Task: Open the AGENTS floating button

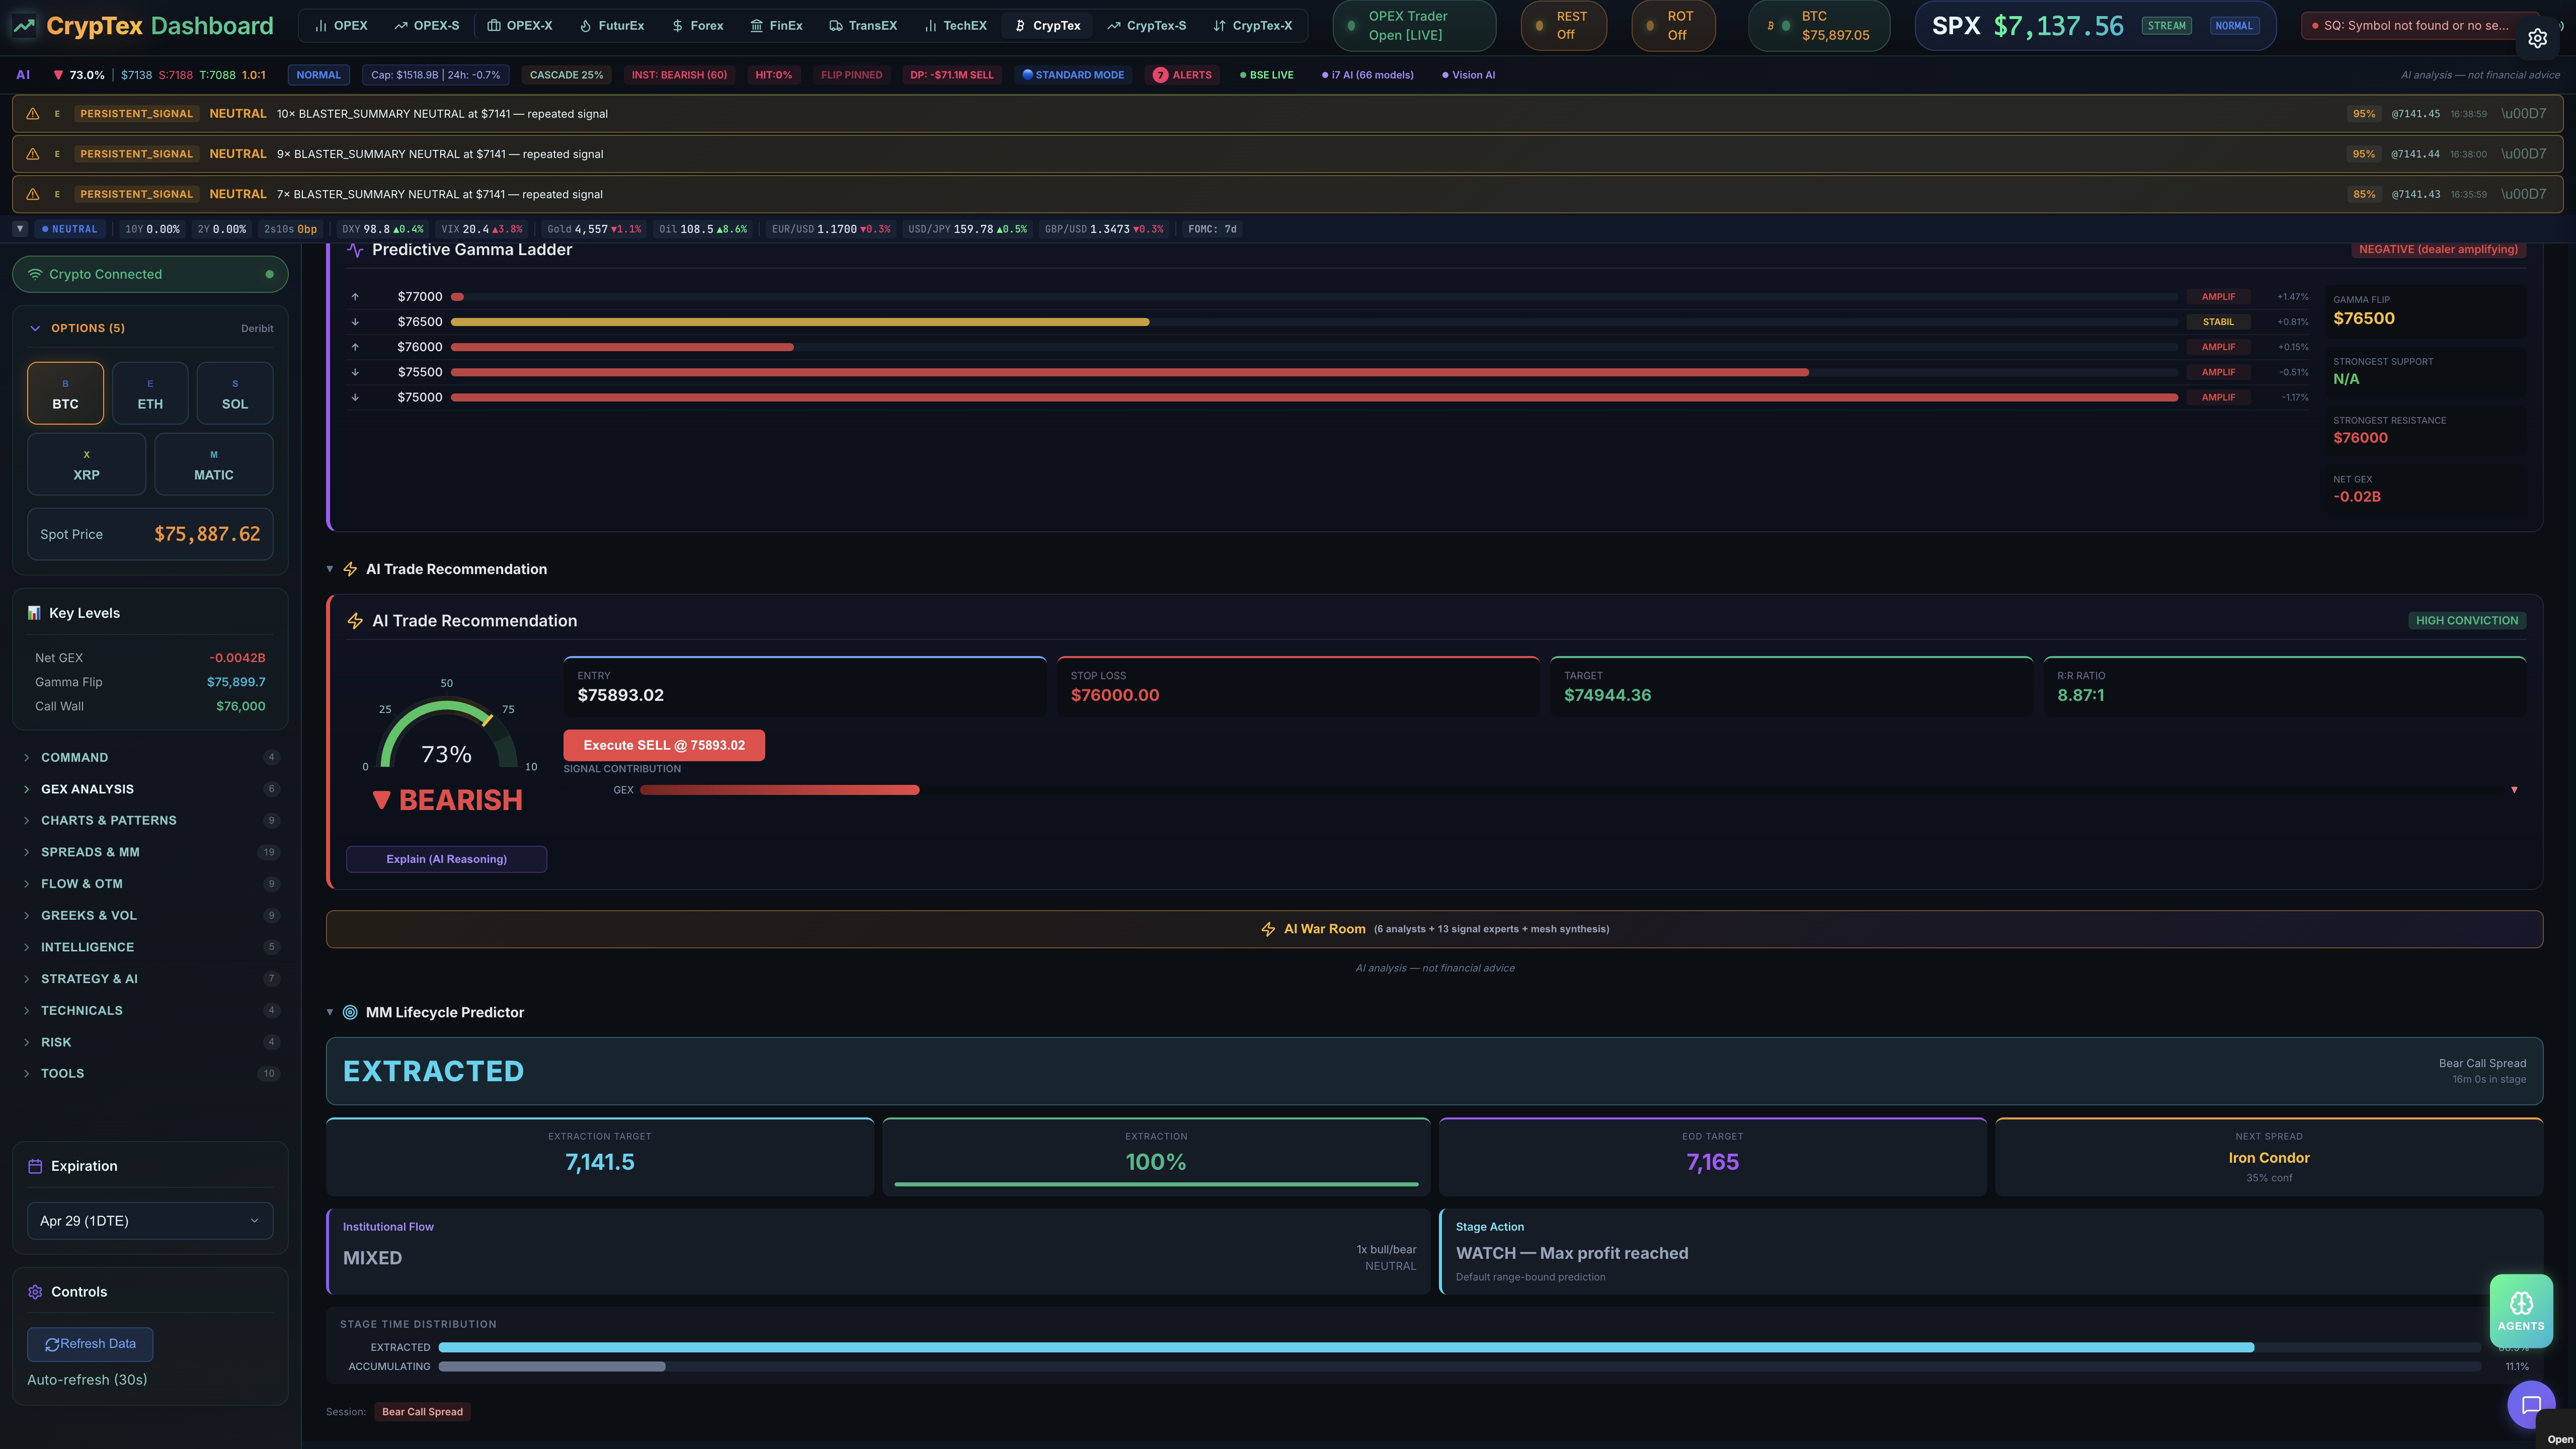Action: [2521, 1310]
